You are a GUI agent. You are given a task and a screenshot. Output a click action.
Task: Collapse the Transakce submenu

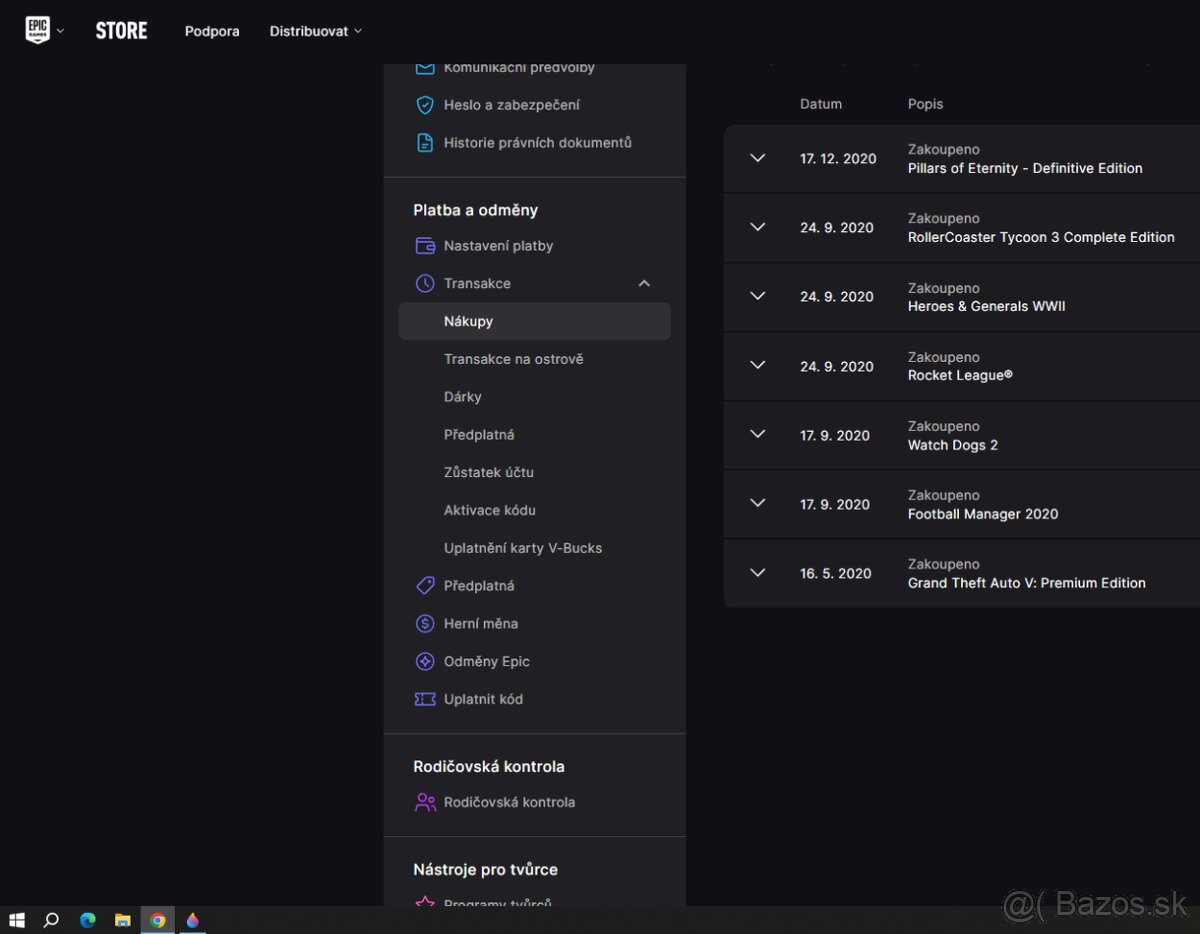click(644, 284)
